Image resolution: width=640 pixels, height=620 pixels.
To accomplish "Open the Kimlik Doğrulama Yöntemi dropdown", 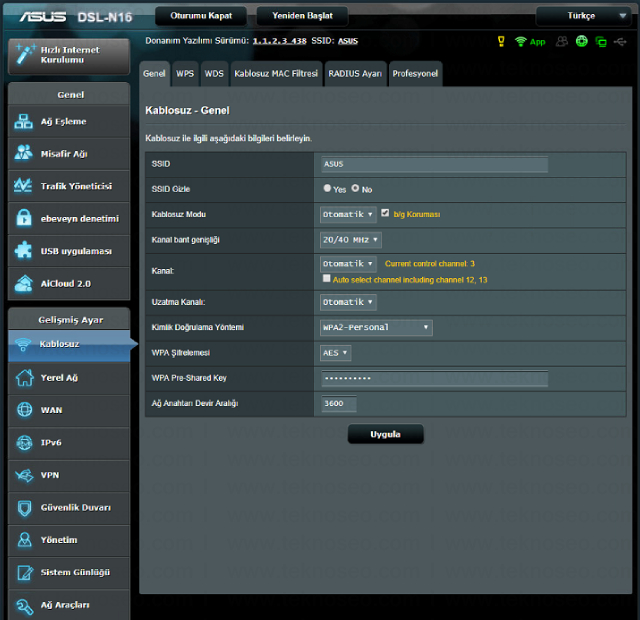I will (376, 328).
